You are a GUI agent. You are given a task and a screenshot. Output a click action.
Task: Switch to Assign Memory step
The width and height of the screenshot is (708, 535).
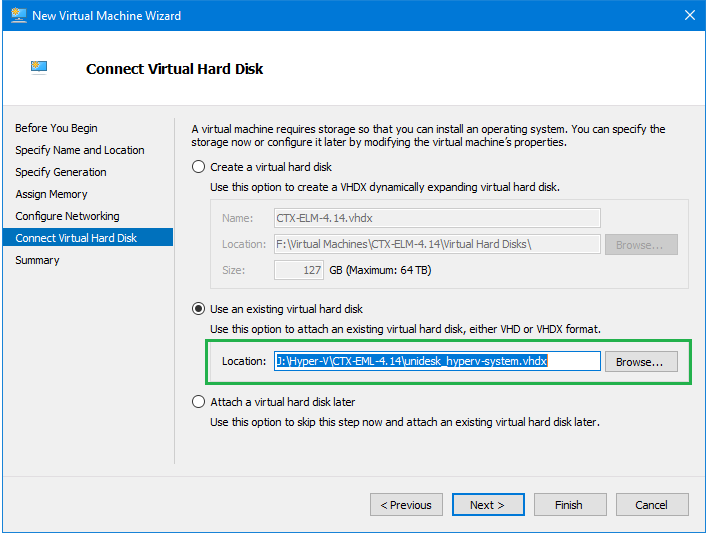coord(51,194)
